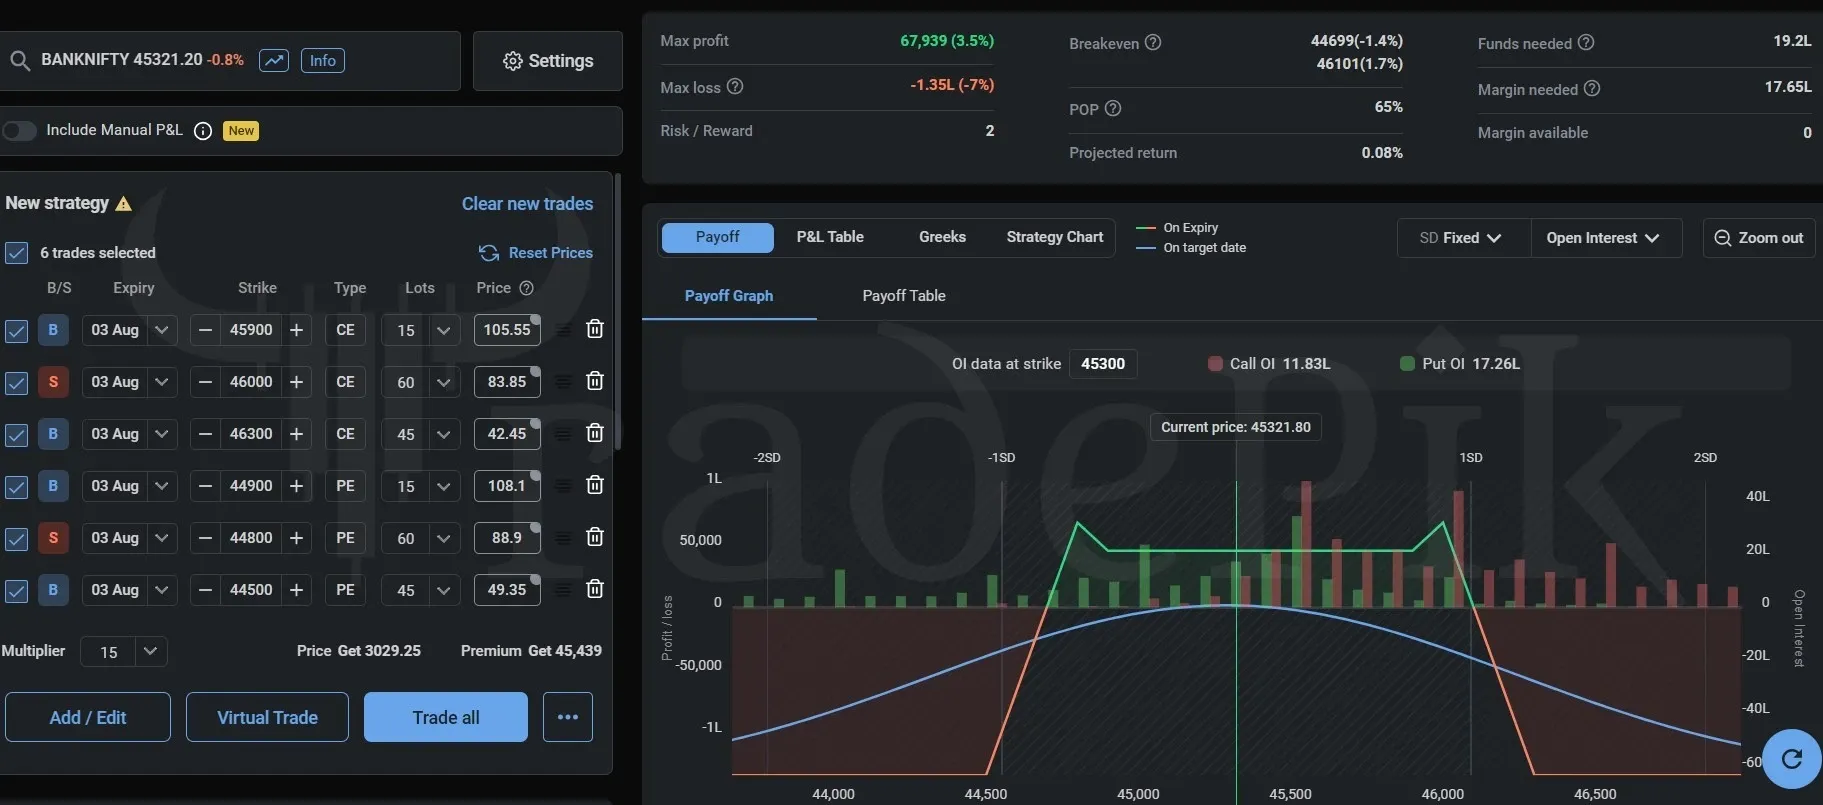Uncheck the 44900 PE trade checkbox
The width and height of the screenshot is (1823, 805).
click(16, 487)
